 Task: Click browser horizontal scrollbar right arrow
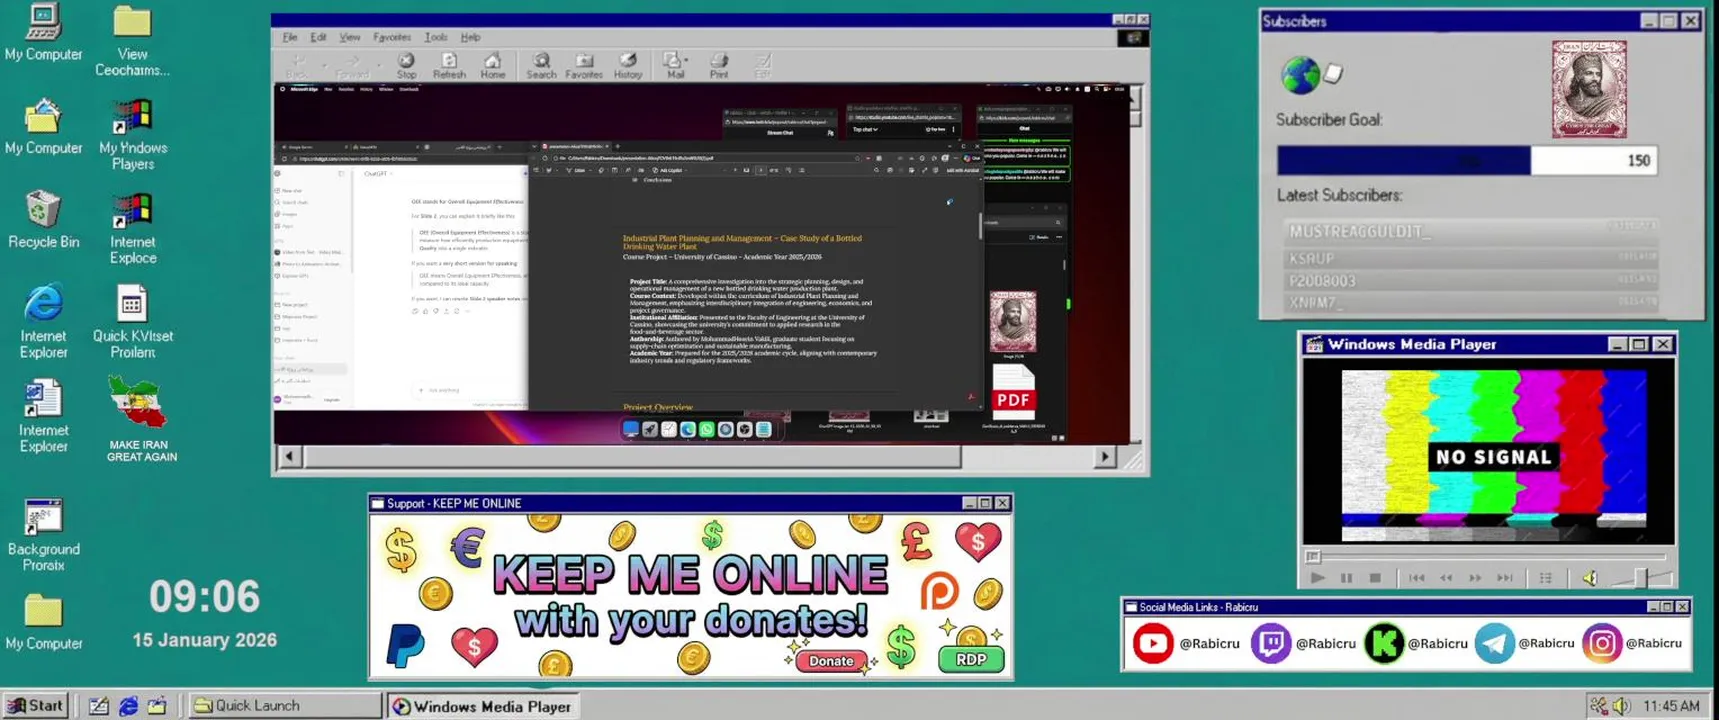[1104, 457]
